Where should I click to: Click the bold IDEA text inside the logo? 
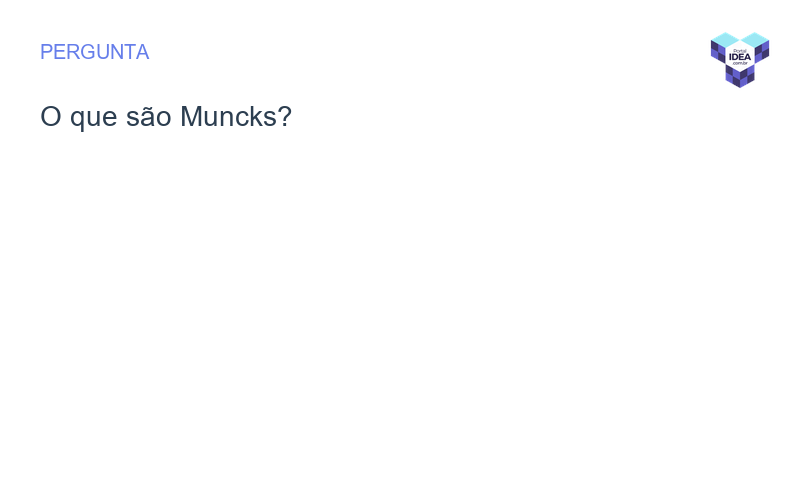[740, 57]
